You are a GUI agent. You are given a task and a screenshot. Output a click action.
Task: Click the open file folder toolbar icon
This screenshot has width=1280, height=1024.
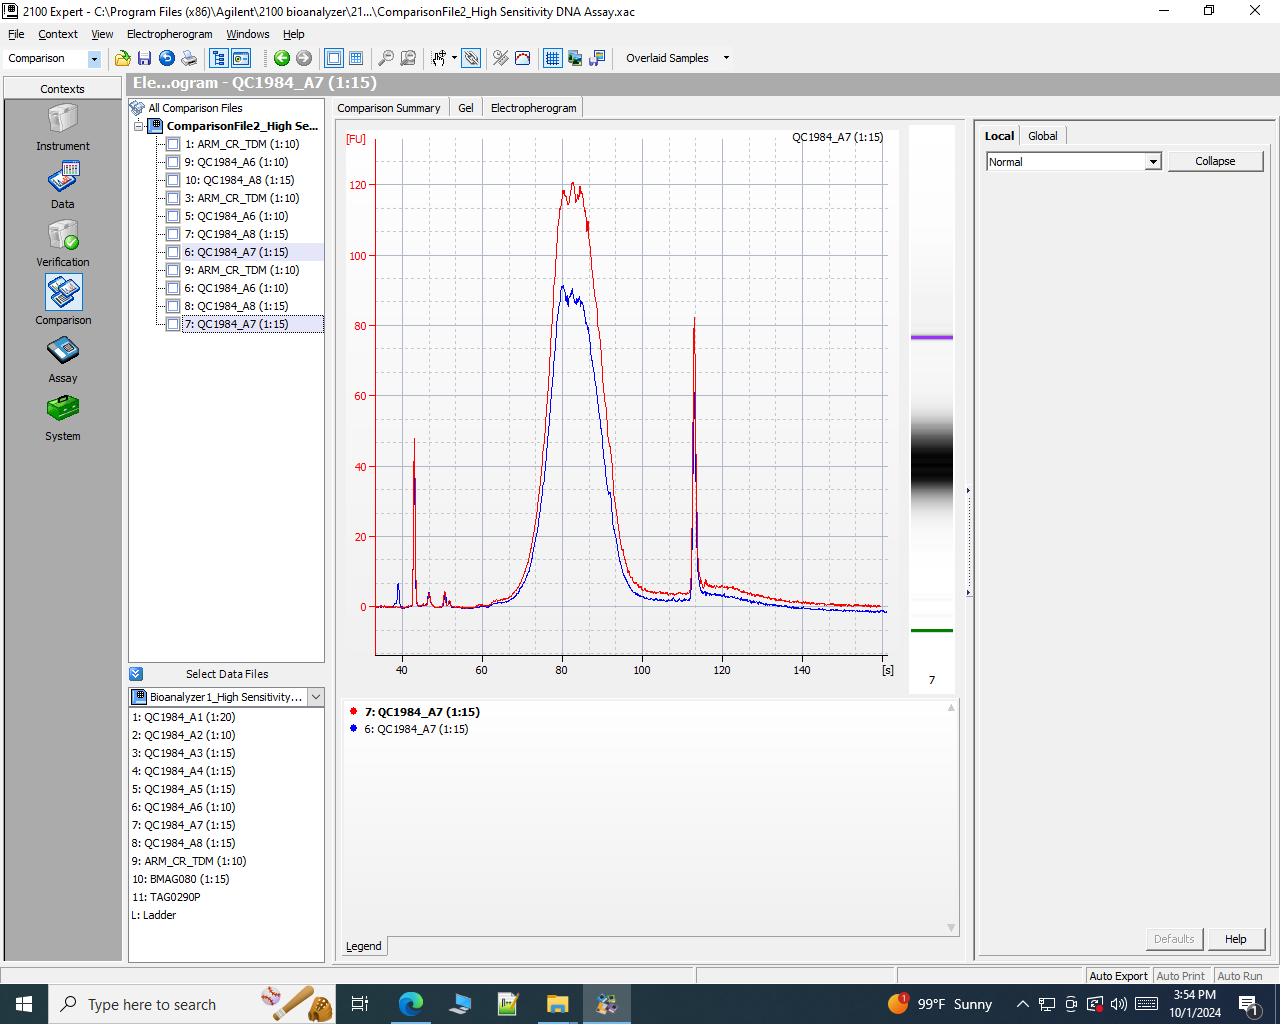tap(123, 58)
